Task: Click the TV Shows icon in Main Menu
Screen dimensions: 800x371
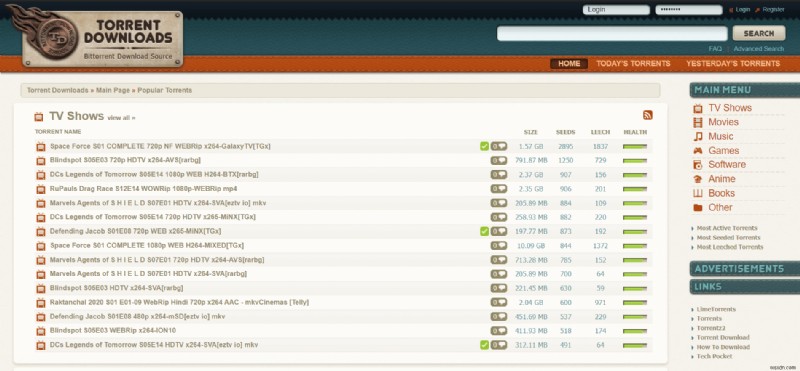Action: tap(698, 108)
